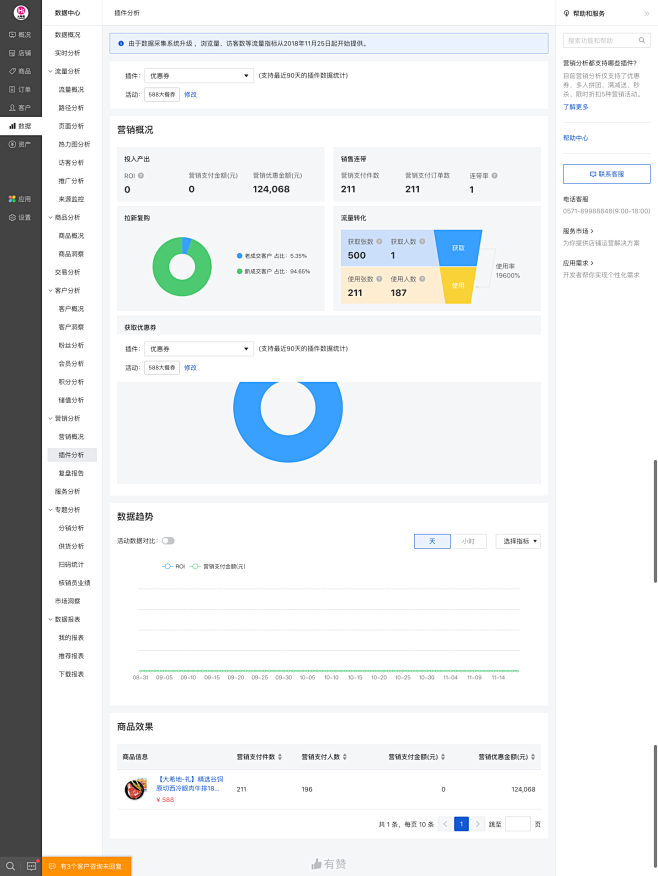Open the top 插件 优惠券 dropdown
The width and height of the screenshot is (658, 876).
tap(199, 75)
